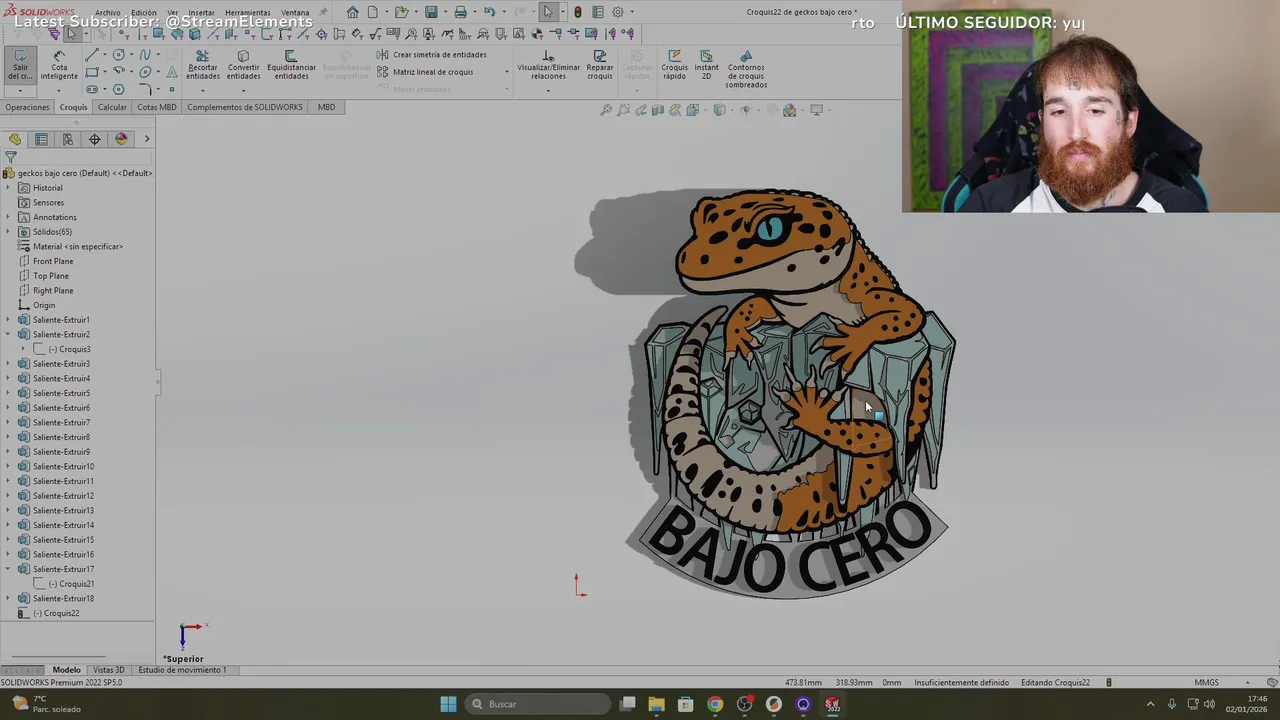Image resolution: width=1280 pixels, height=720 pixels.
Task: Select the Spline sketch tool
Action: (145, 55)
